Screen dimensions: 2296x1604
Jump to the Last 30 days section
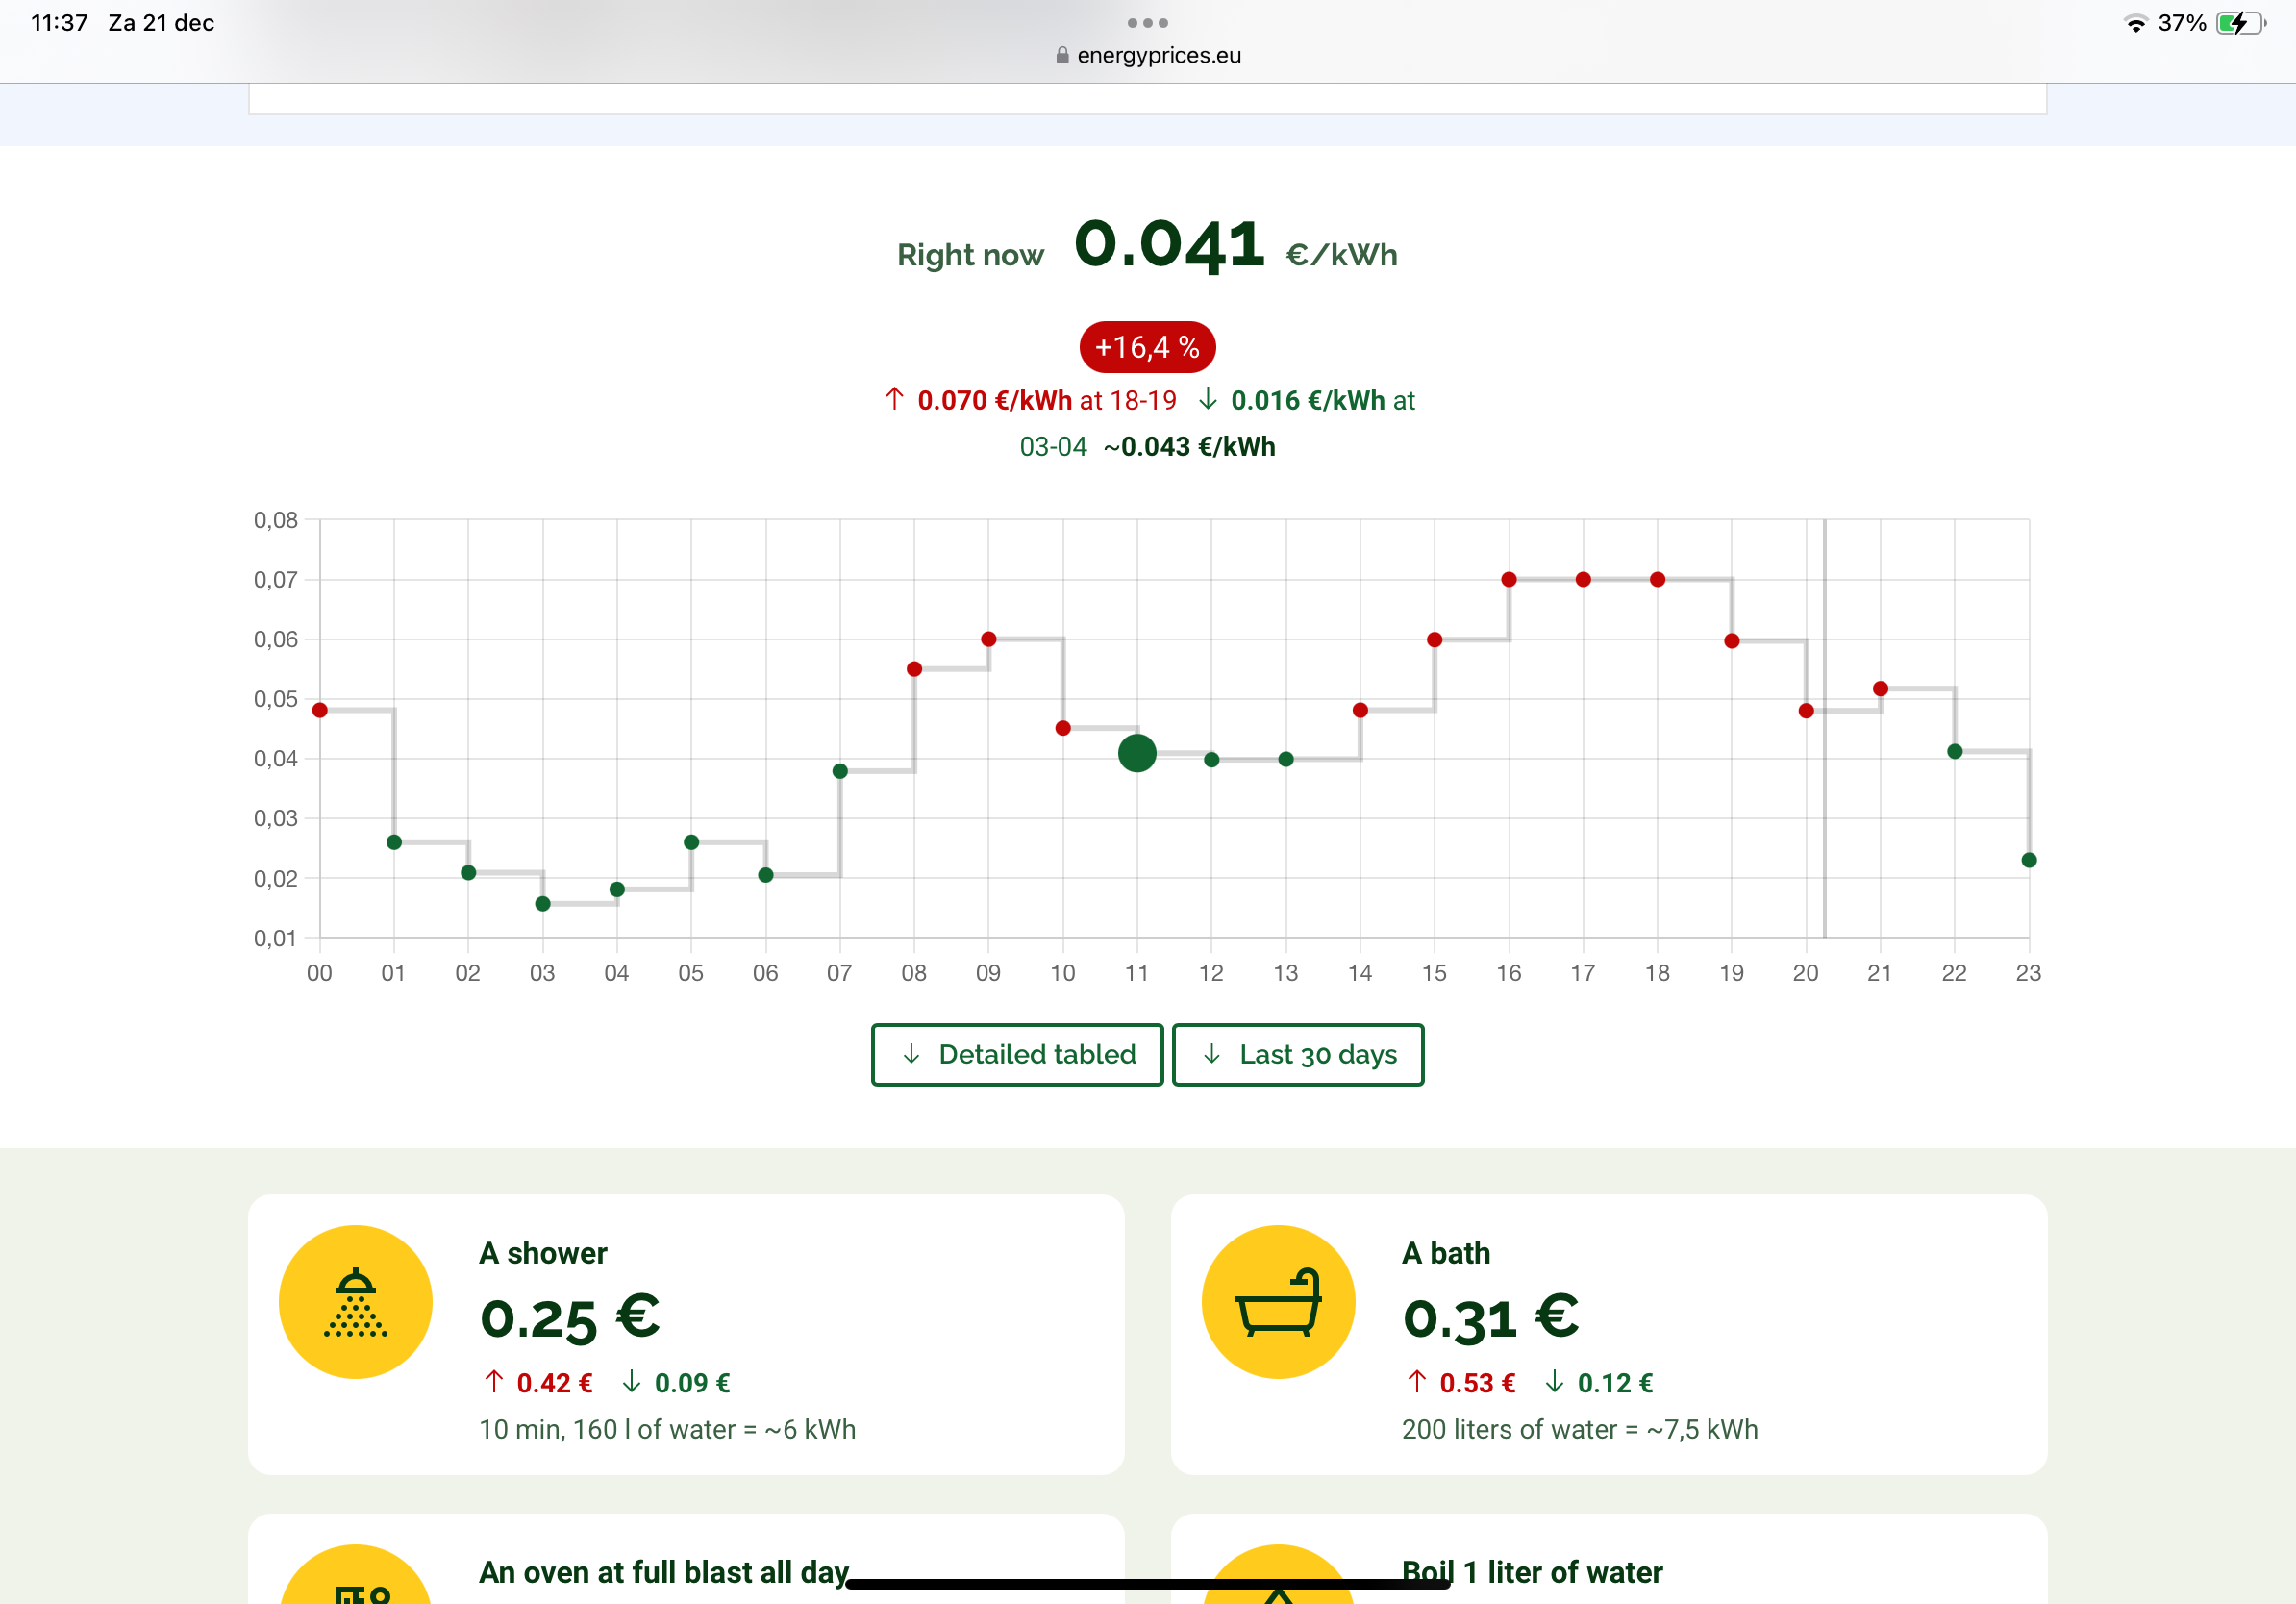point(1297,1054)
